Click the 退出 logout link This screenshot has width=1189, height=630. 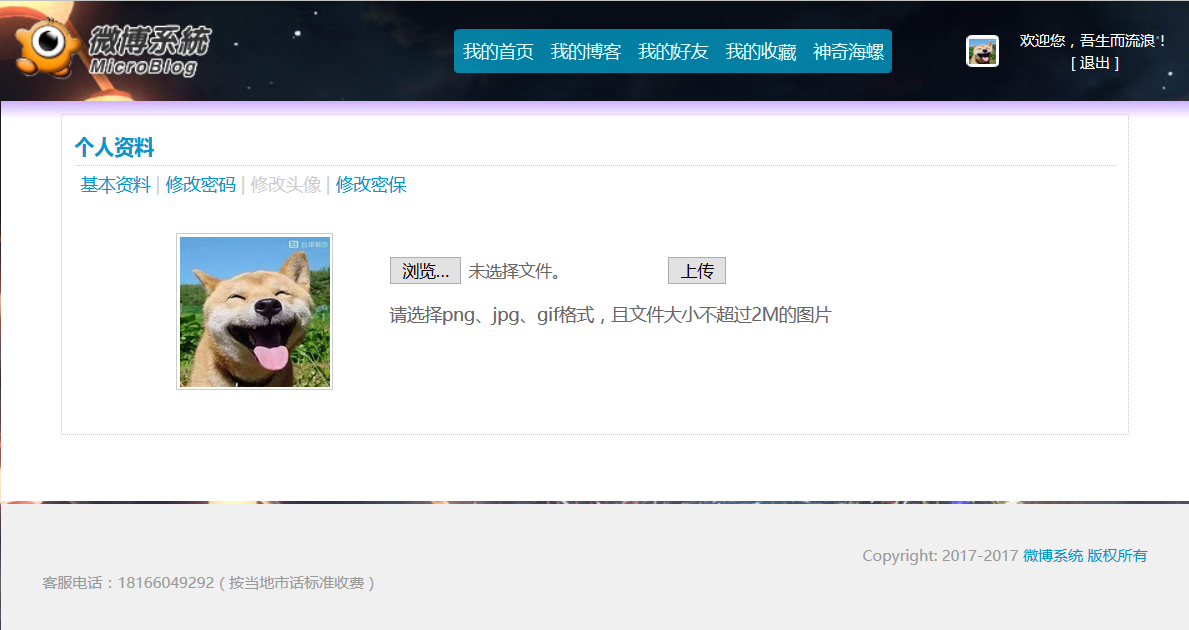(1094, 63)
